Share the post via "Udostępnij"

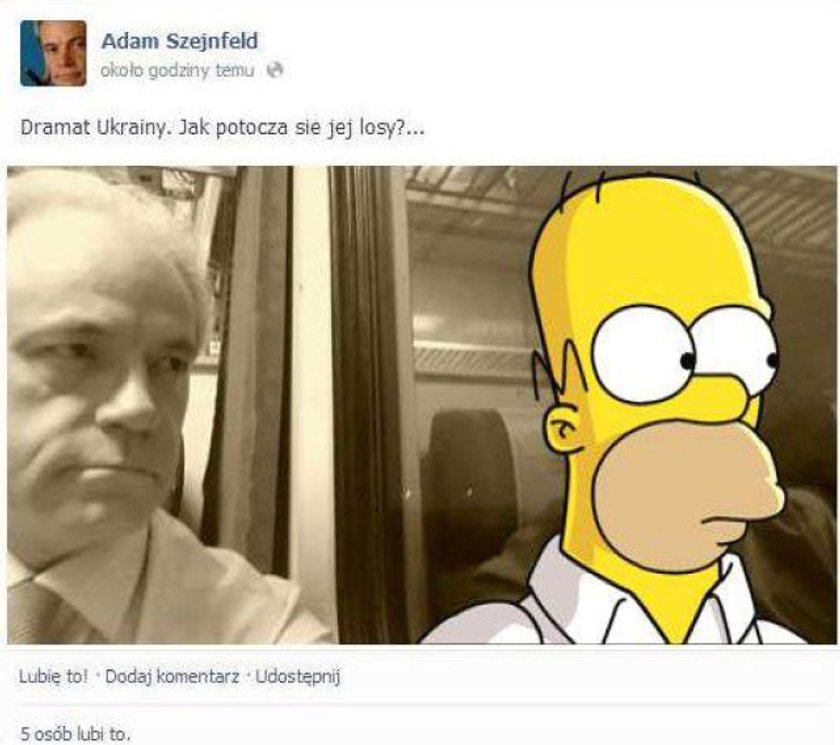click(297, 676)
